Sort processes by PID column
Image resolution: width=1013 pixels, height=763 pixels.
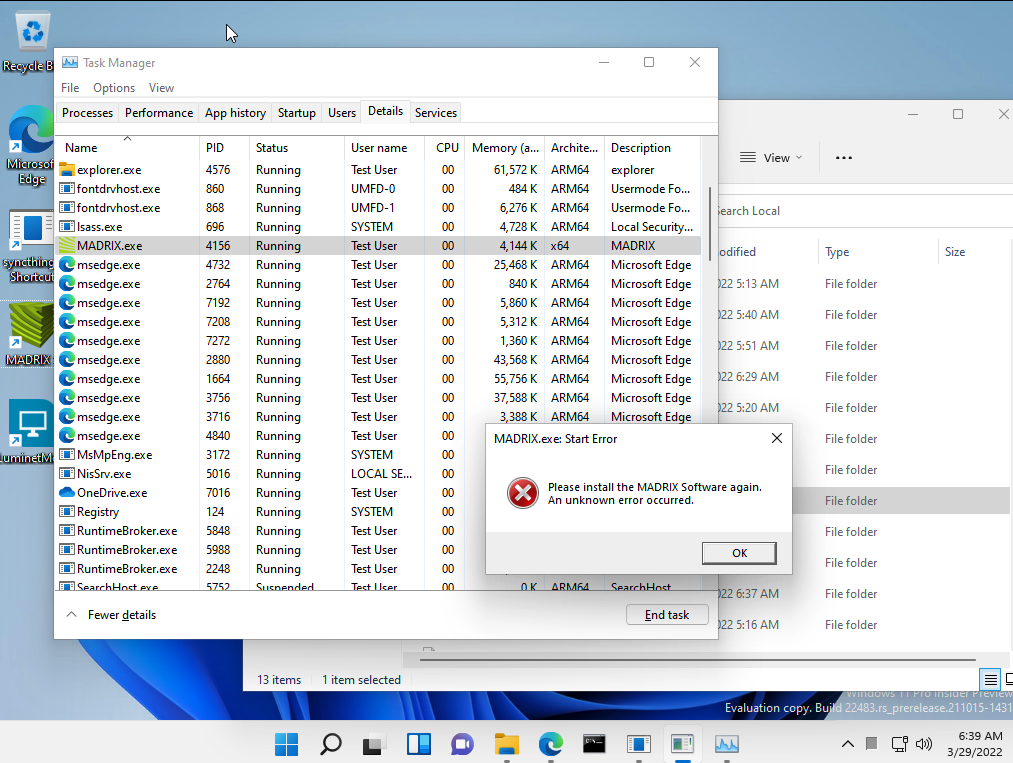point(224,148)
